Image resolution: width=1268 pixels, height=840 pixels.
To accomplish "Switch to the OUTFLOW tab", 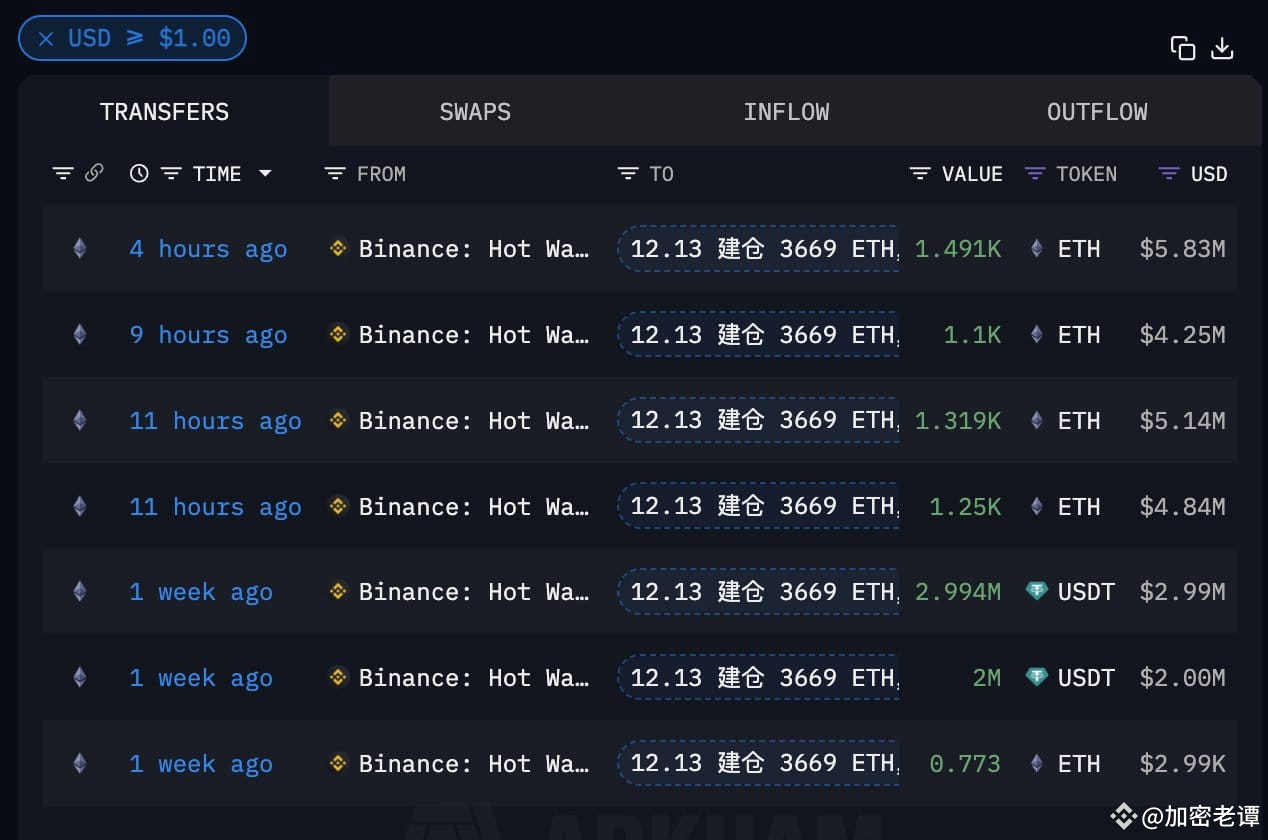I will [x=1097, y=111].
